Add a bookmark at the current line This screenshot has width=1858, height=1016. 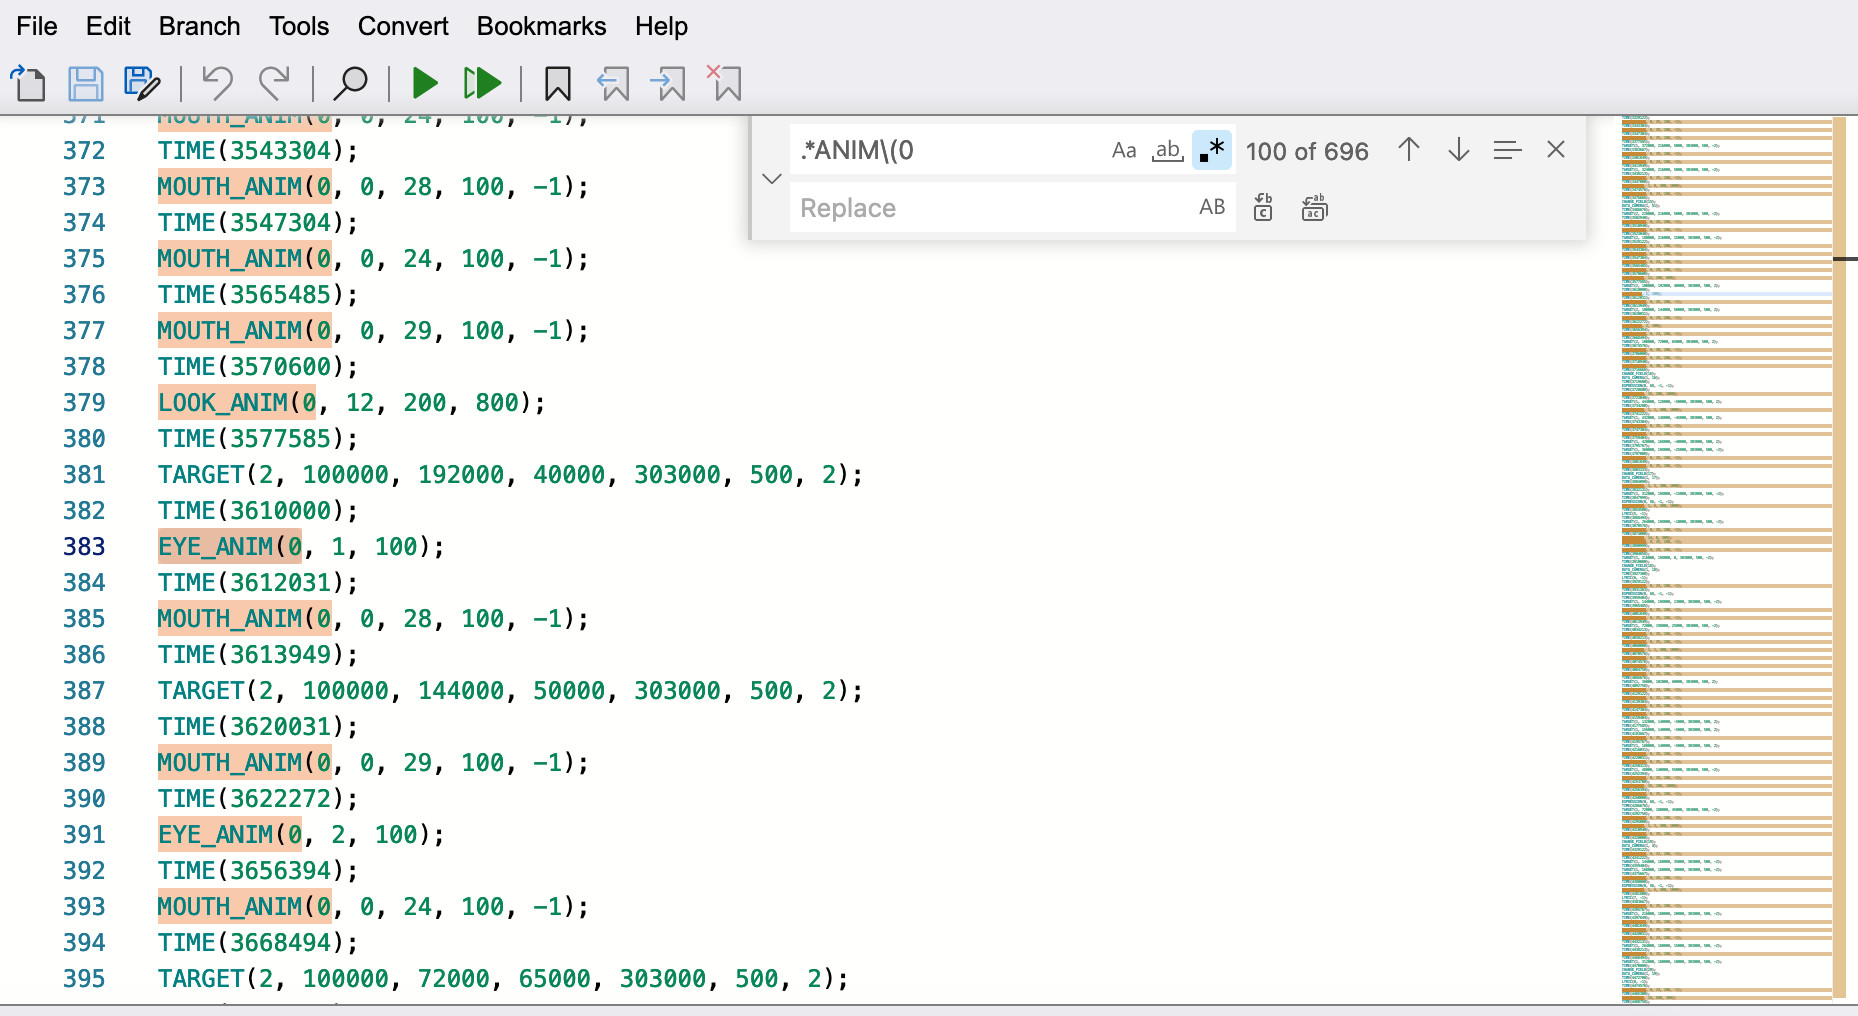[557, 84]
